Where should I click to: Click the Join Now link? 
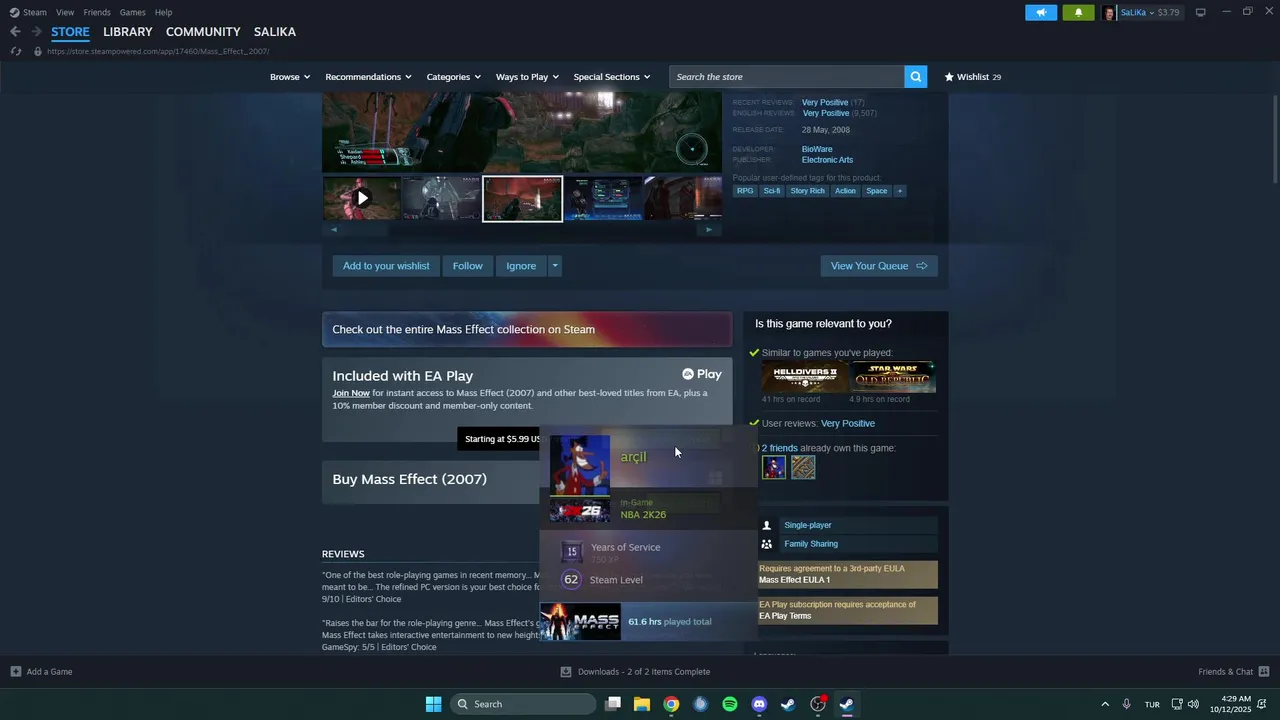click(351, 393)
